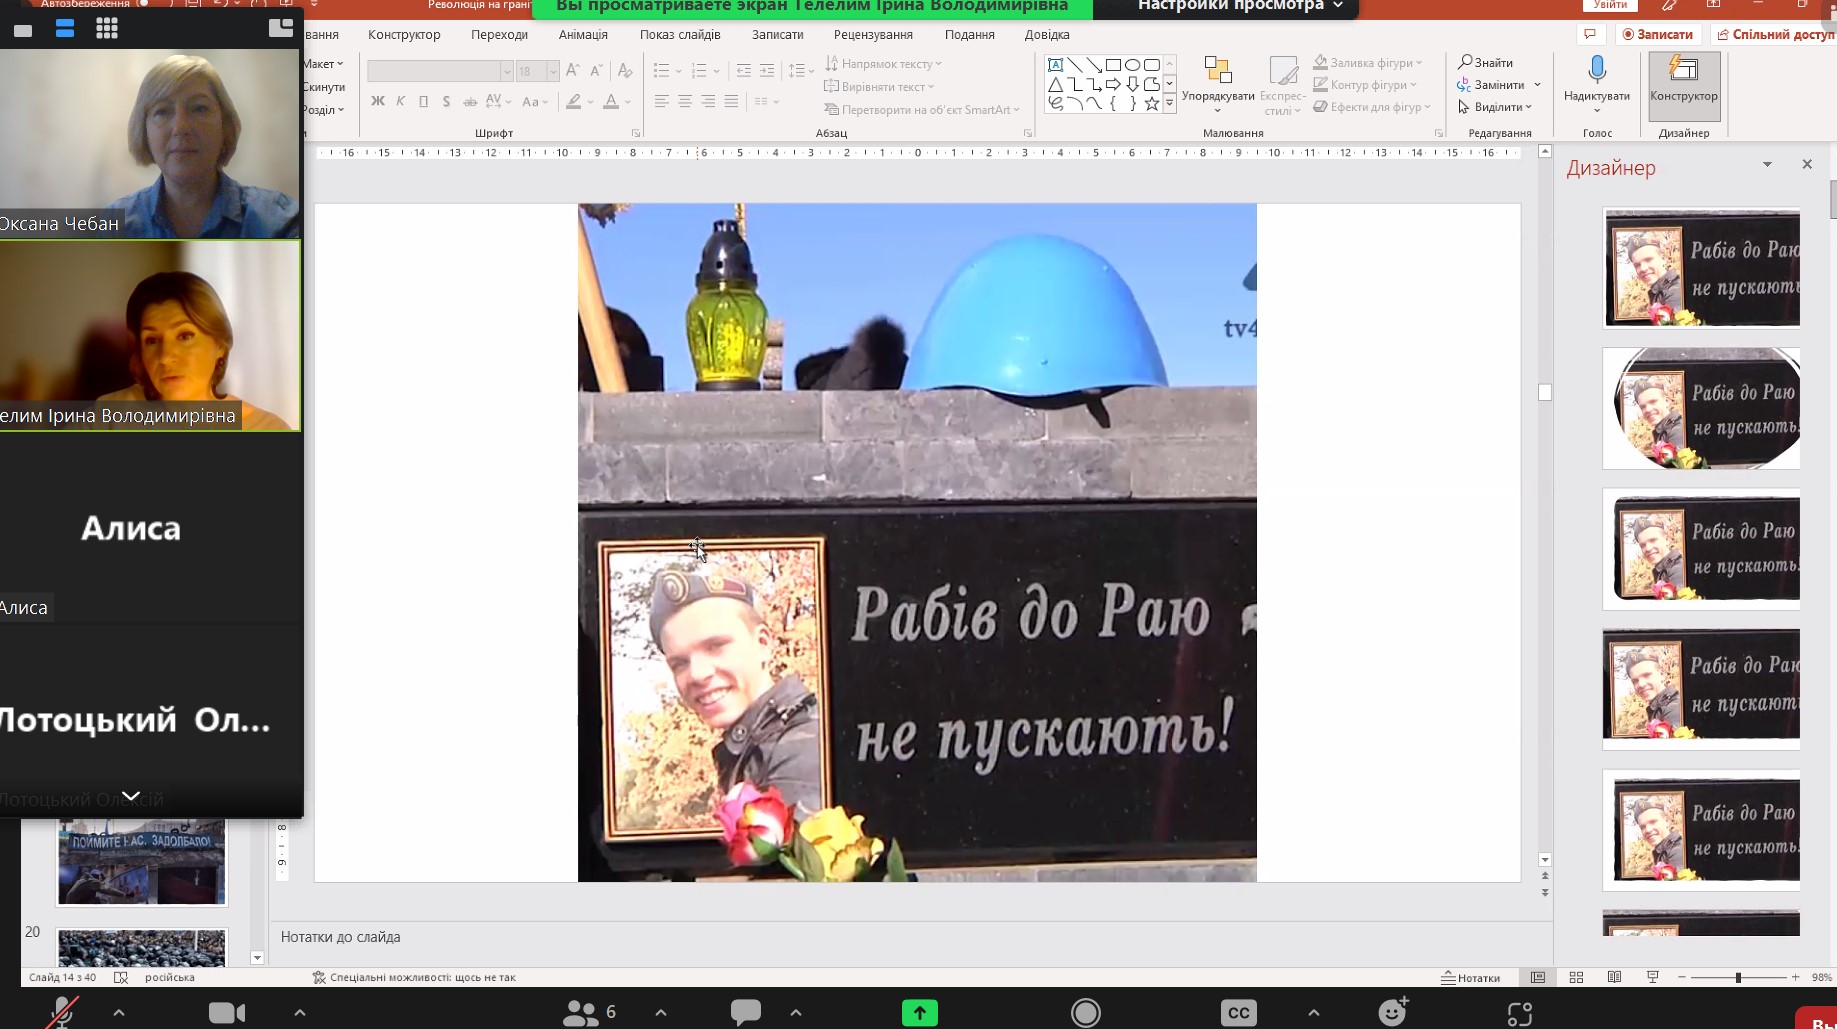Open the Zoom participants icon
The height and width of the screenshot is (1029, 1837).
click(581, 1012)
